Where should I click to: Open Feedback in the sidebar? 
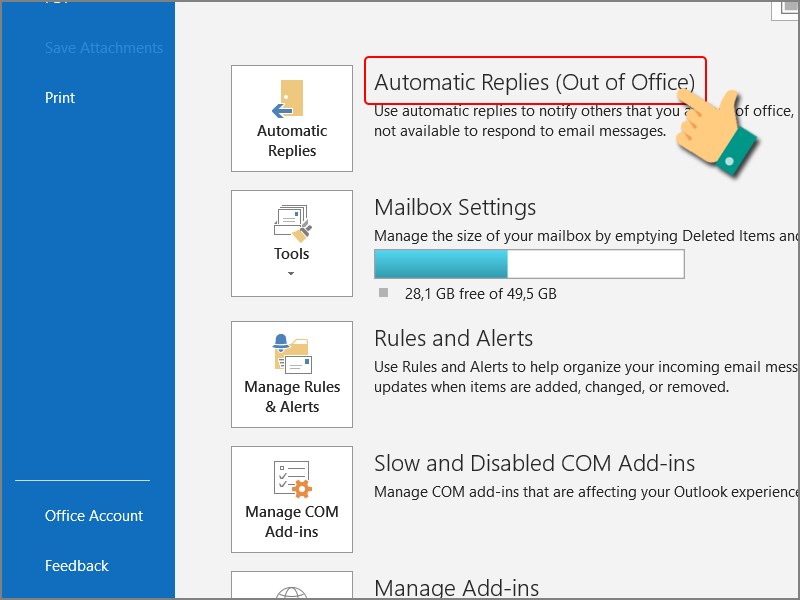pos(77,566)
